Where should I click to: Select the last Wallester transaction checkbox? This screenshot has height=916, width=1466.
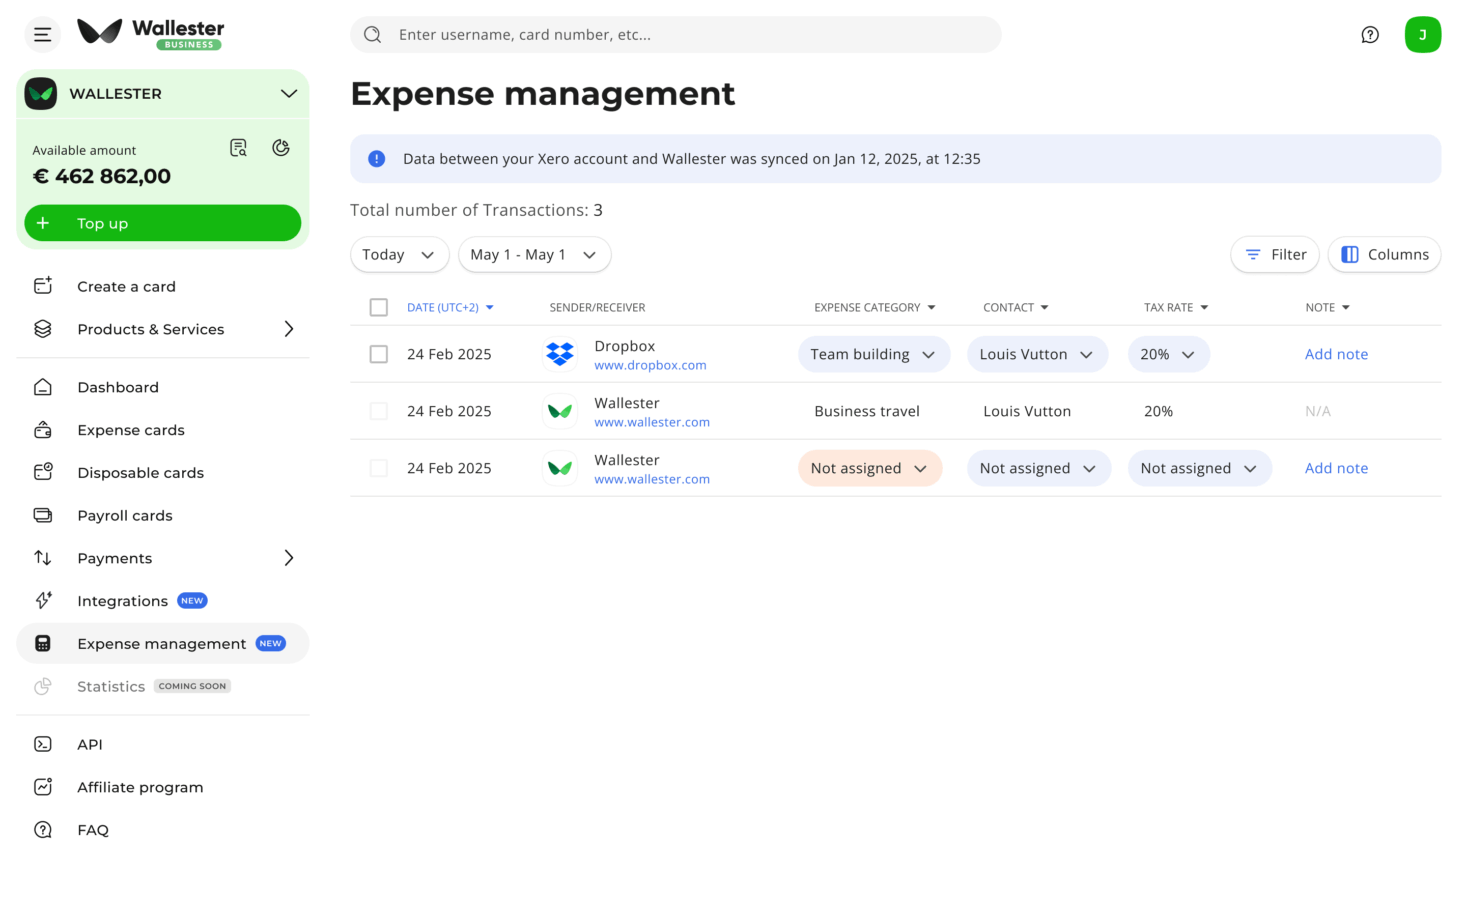pos(379,468)
